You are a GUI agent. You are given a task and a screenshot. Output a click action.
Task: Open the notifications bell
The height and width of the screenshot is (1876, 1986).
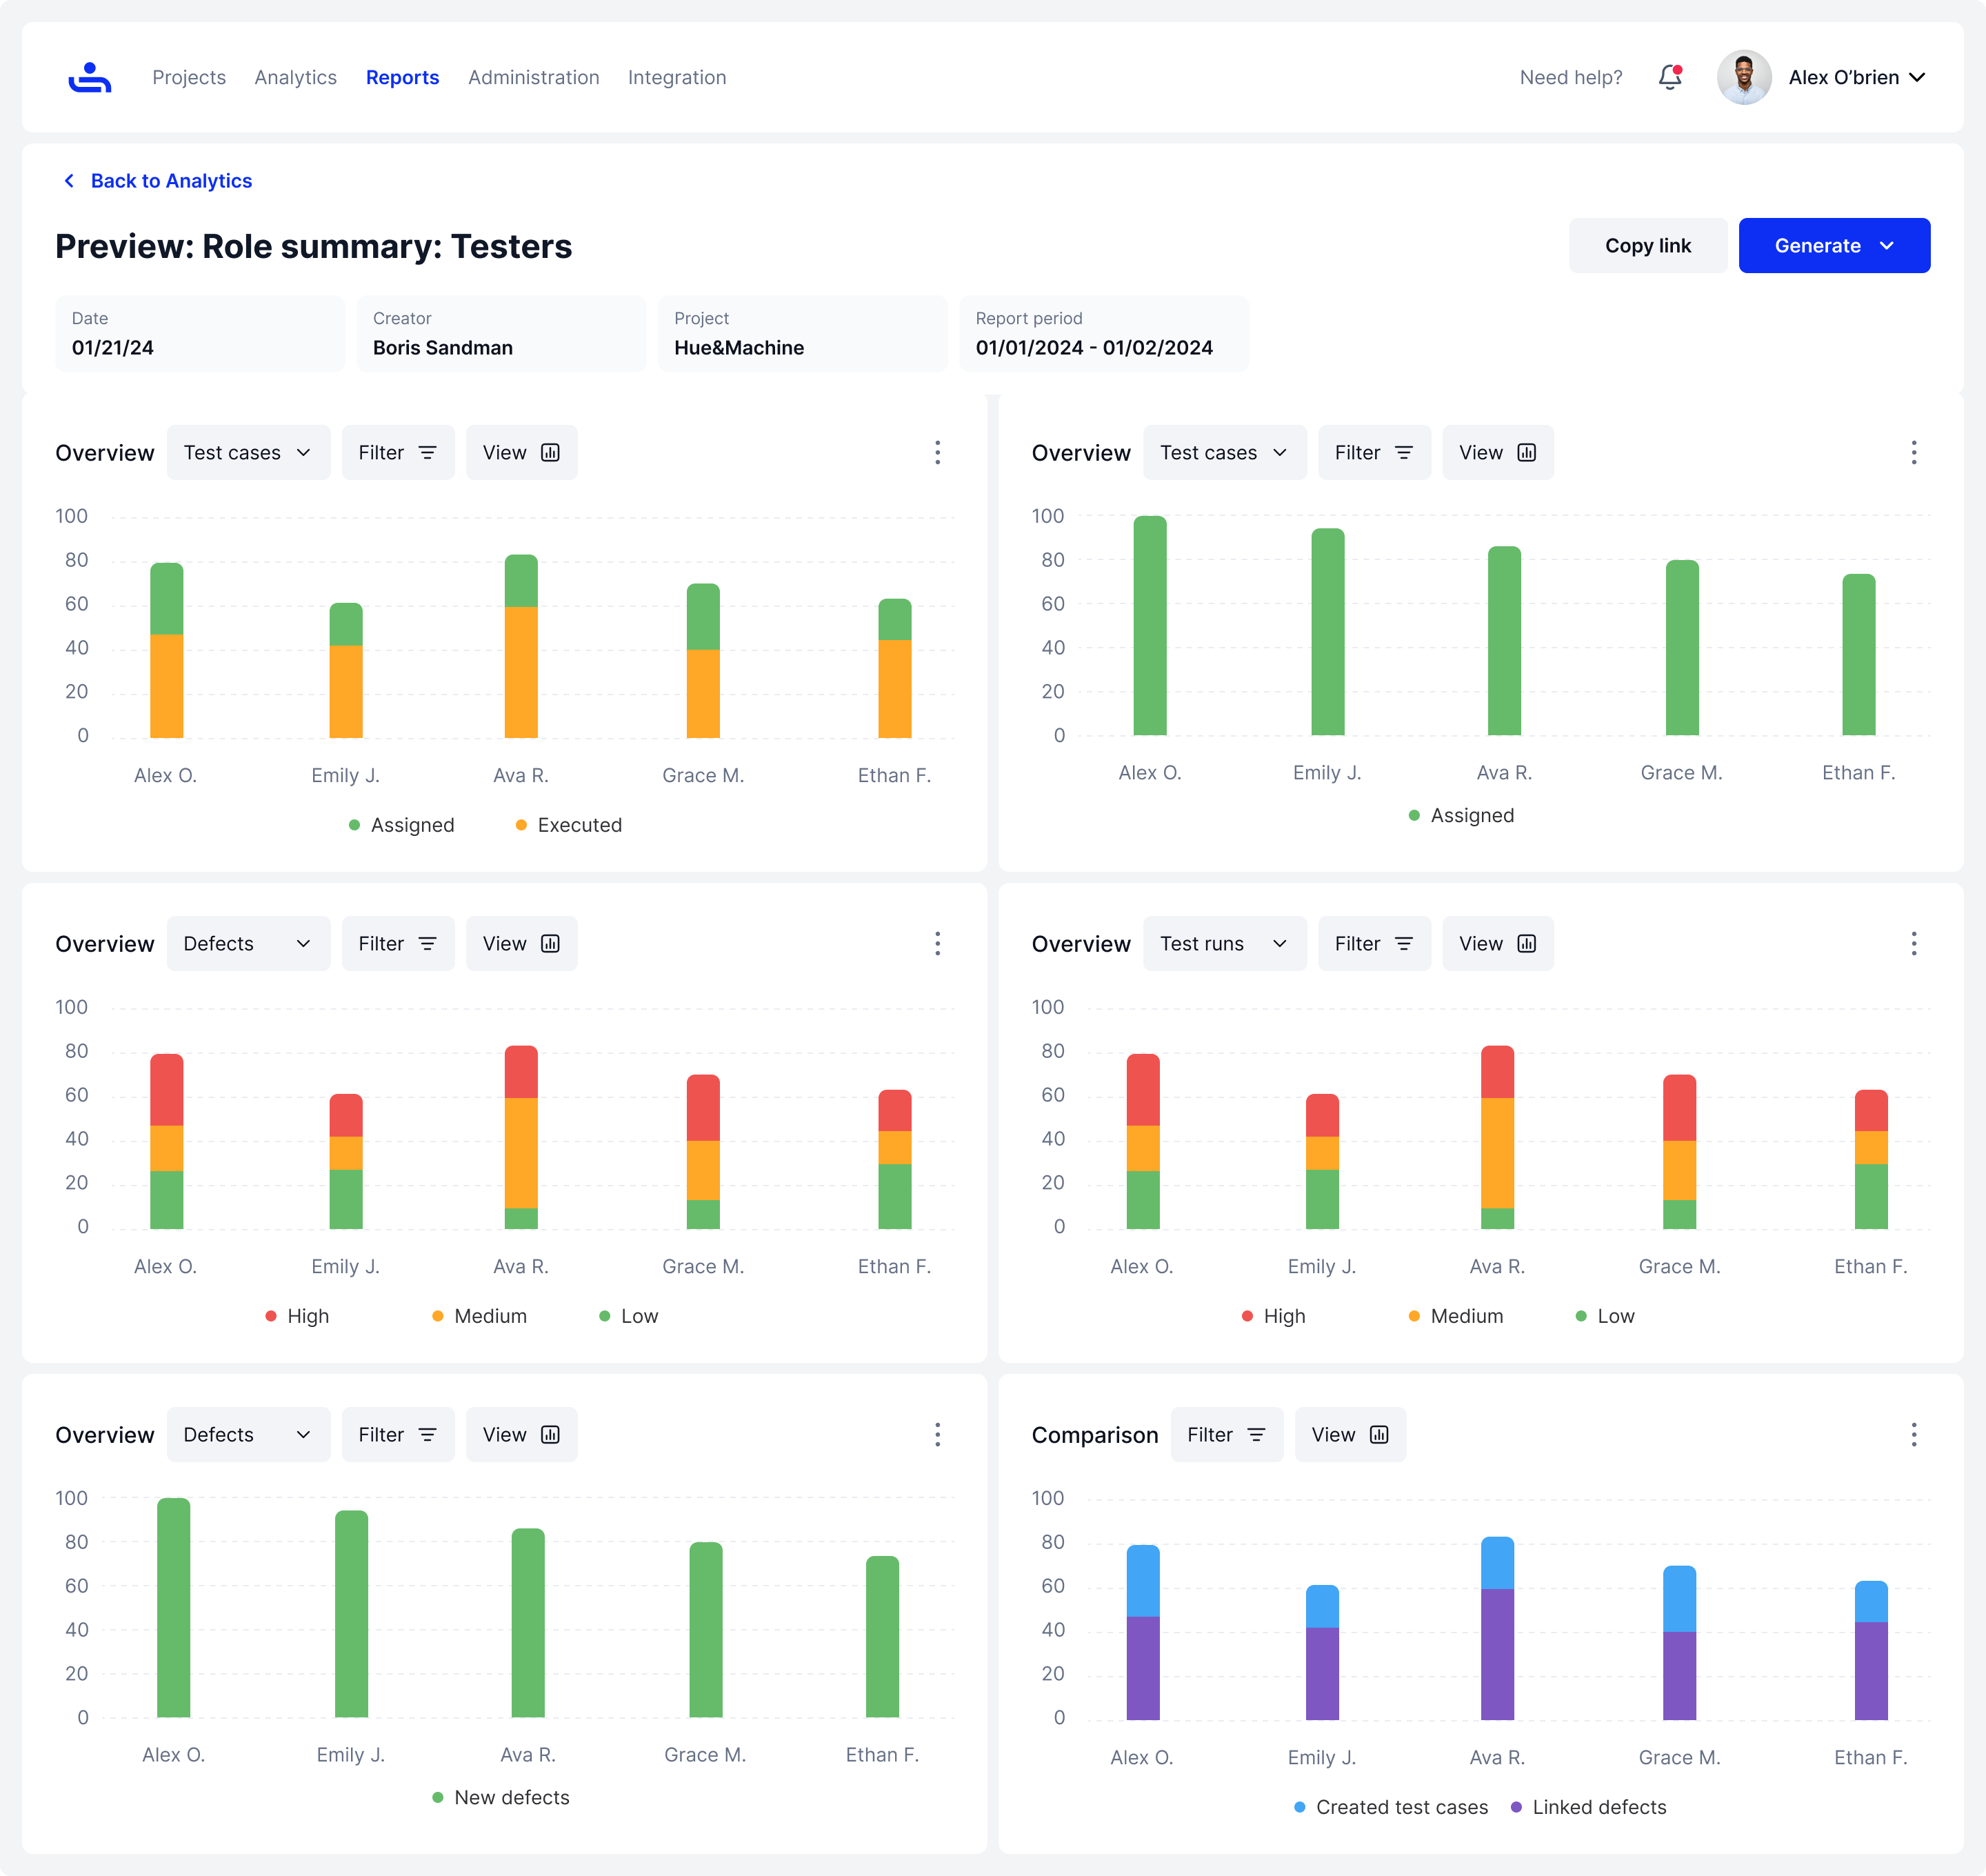(1669, 77)
